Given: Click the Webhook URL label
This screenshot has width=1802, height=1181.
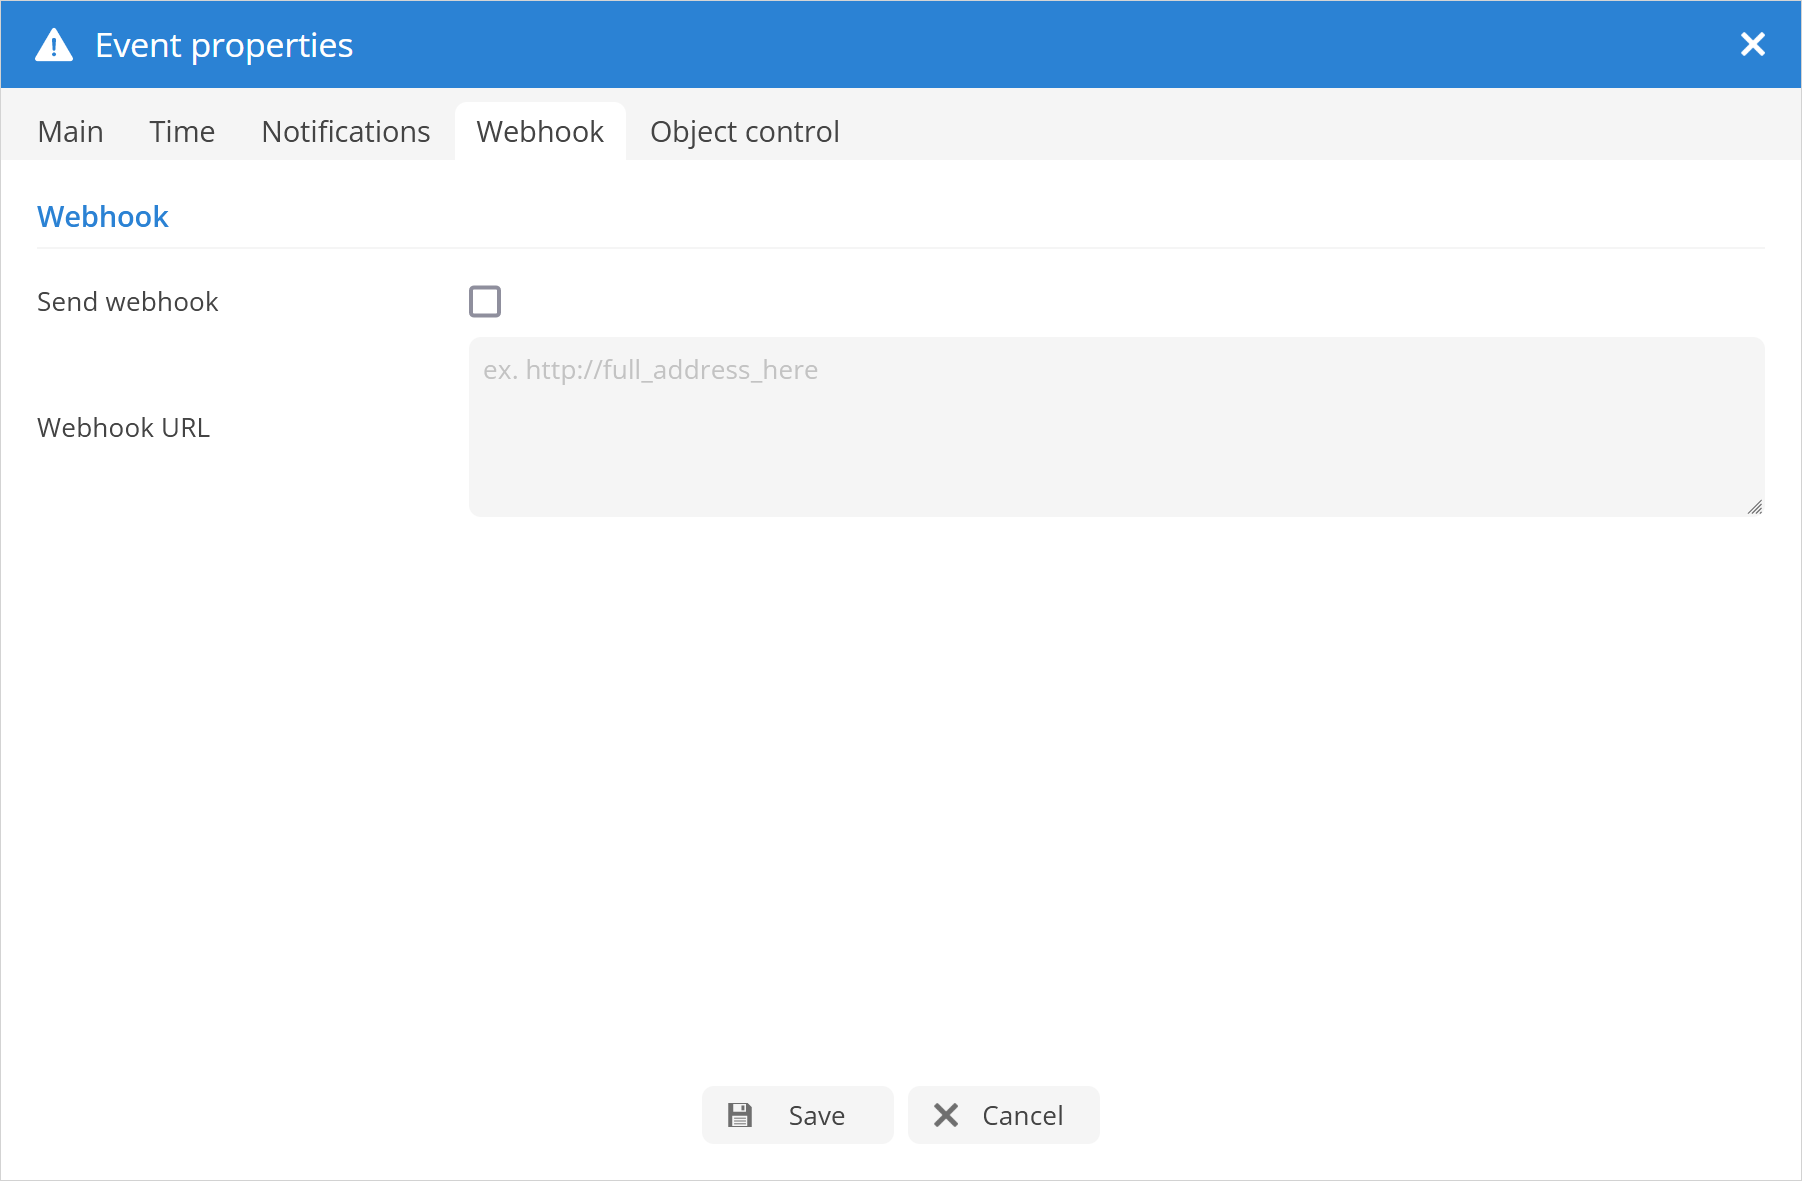Looking at the screenshot, I should pyautogui.click(x=123, y=428).
